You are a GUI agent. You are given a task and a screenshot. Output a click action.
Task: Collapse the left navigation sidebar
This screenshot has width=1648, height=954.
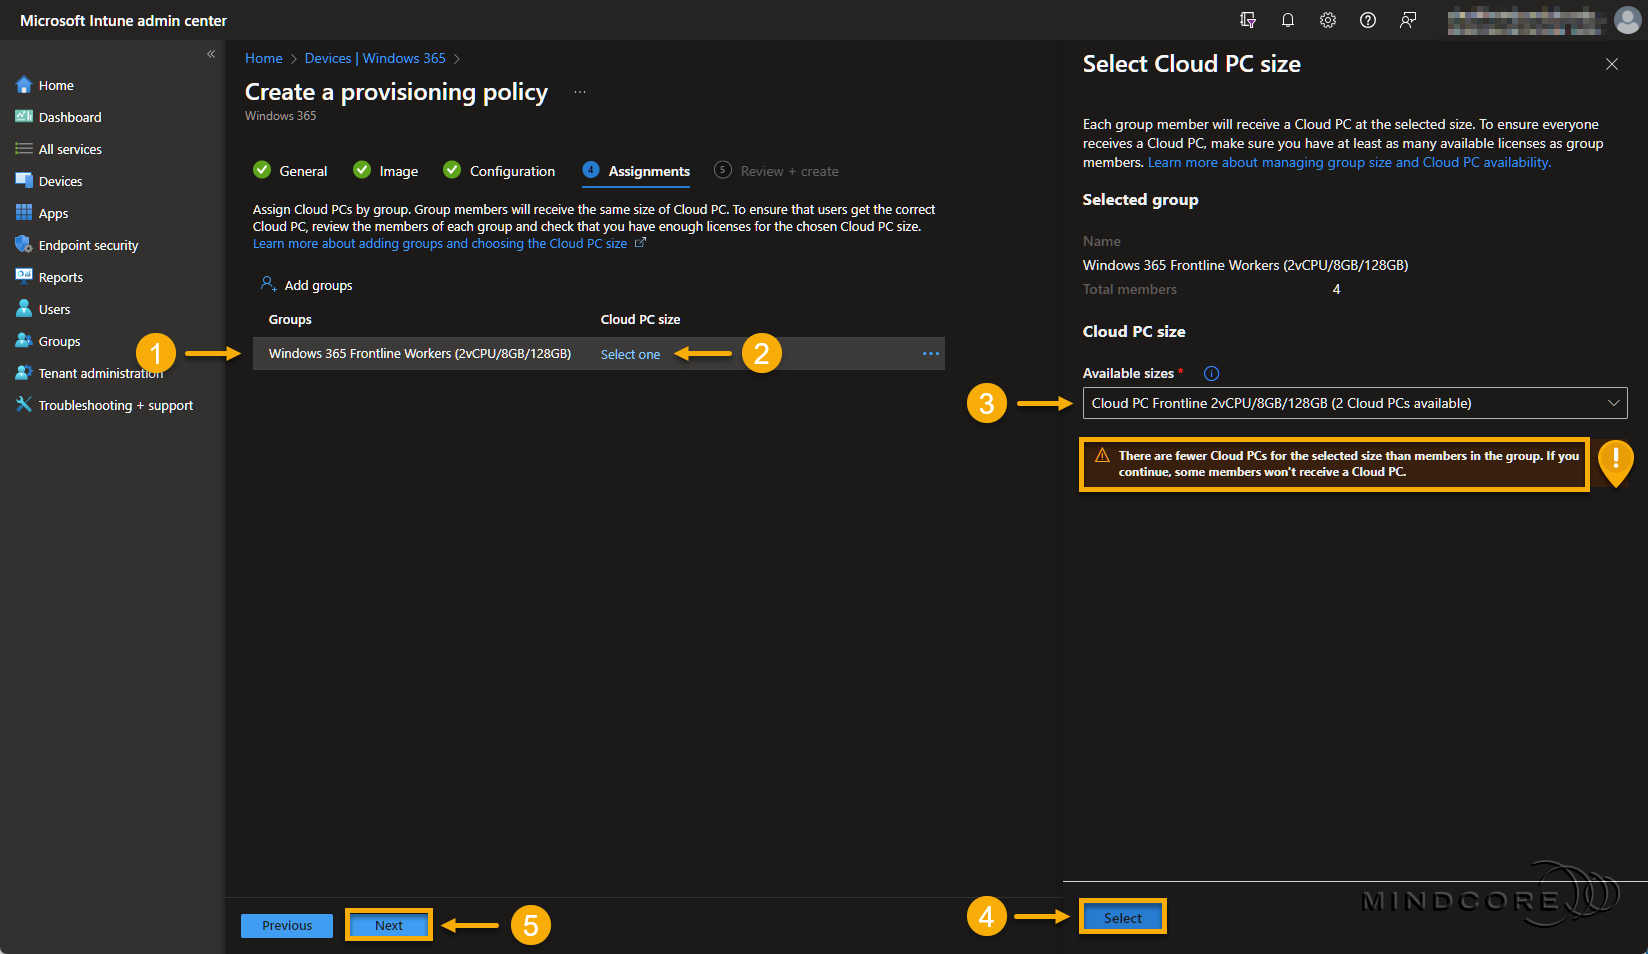(211, 54)
